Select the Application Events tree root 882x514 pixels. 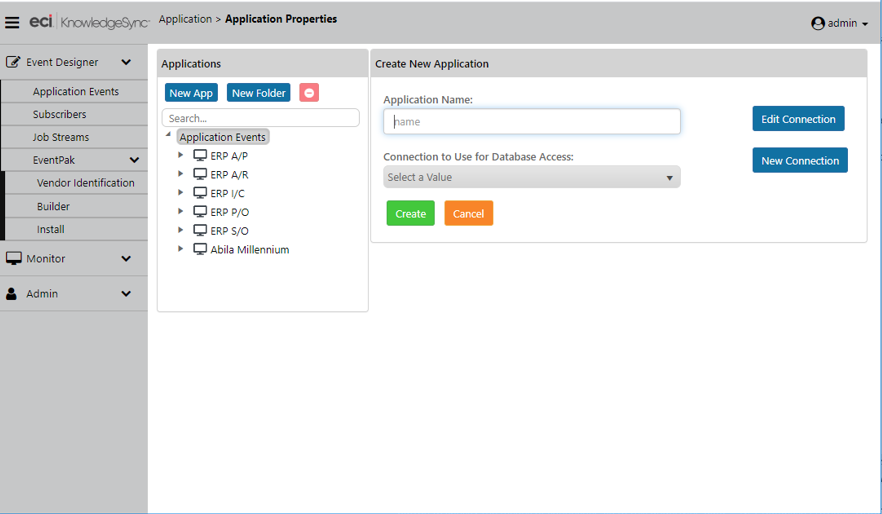[x=223, y=137]
